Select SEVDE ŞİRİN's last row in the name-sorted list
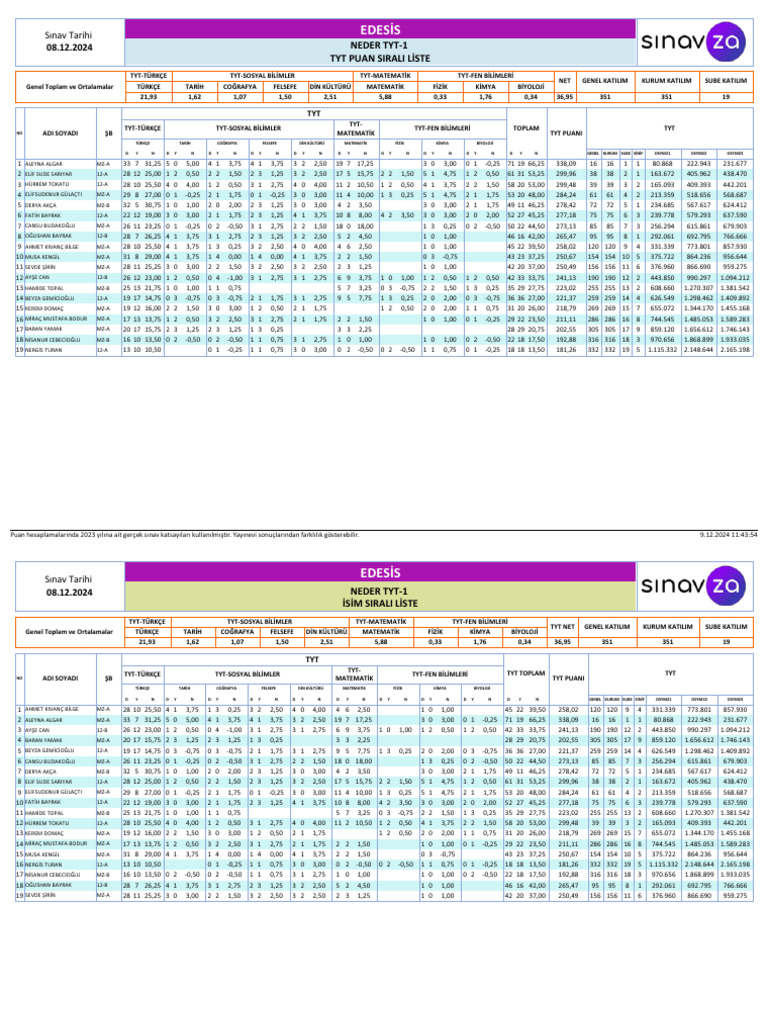Viewport: 768px width, 1024px height. 384,895
